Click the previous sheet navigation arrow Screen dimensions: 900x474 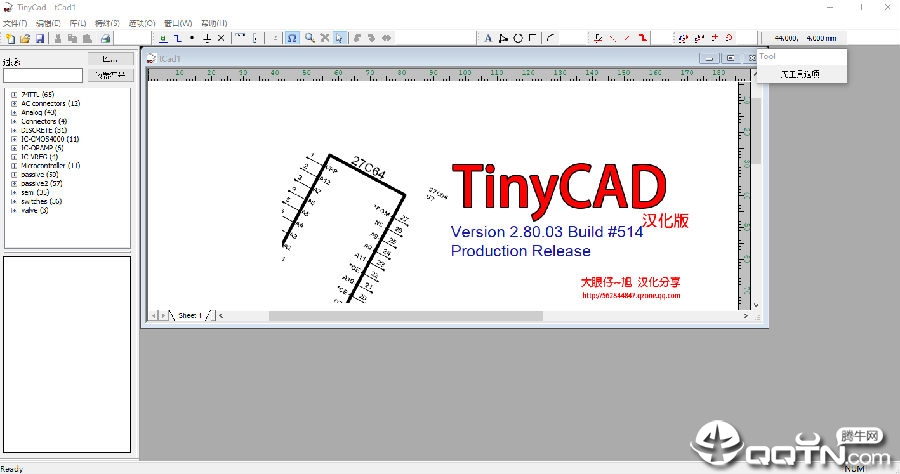pyautogui.click(x=153, y=315)
